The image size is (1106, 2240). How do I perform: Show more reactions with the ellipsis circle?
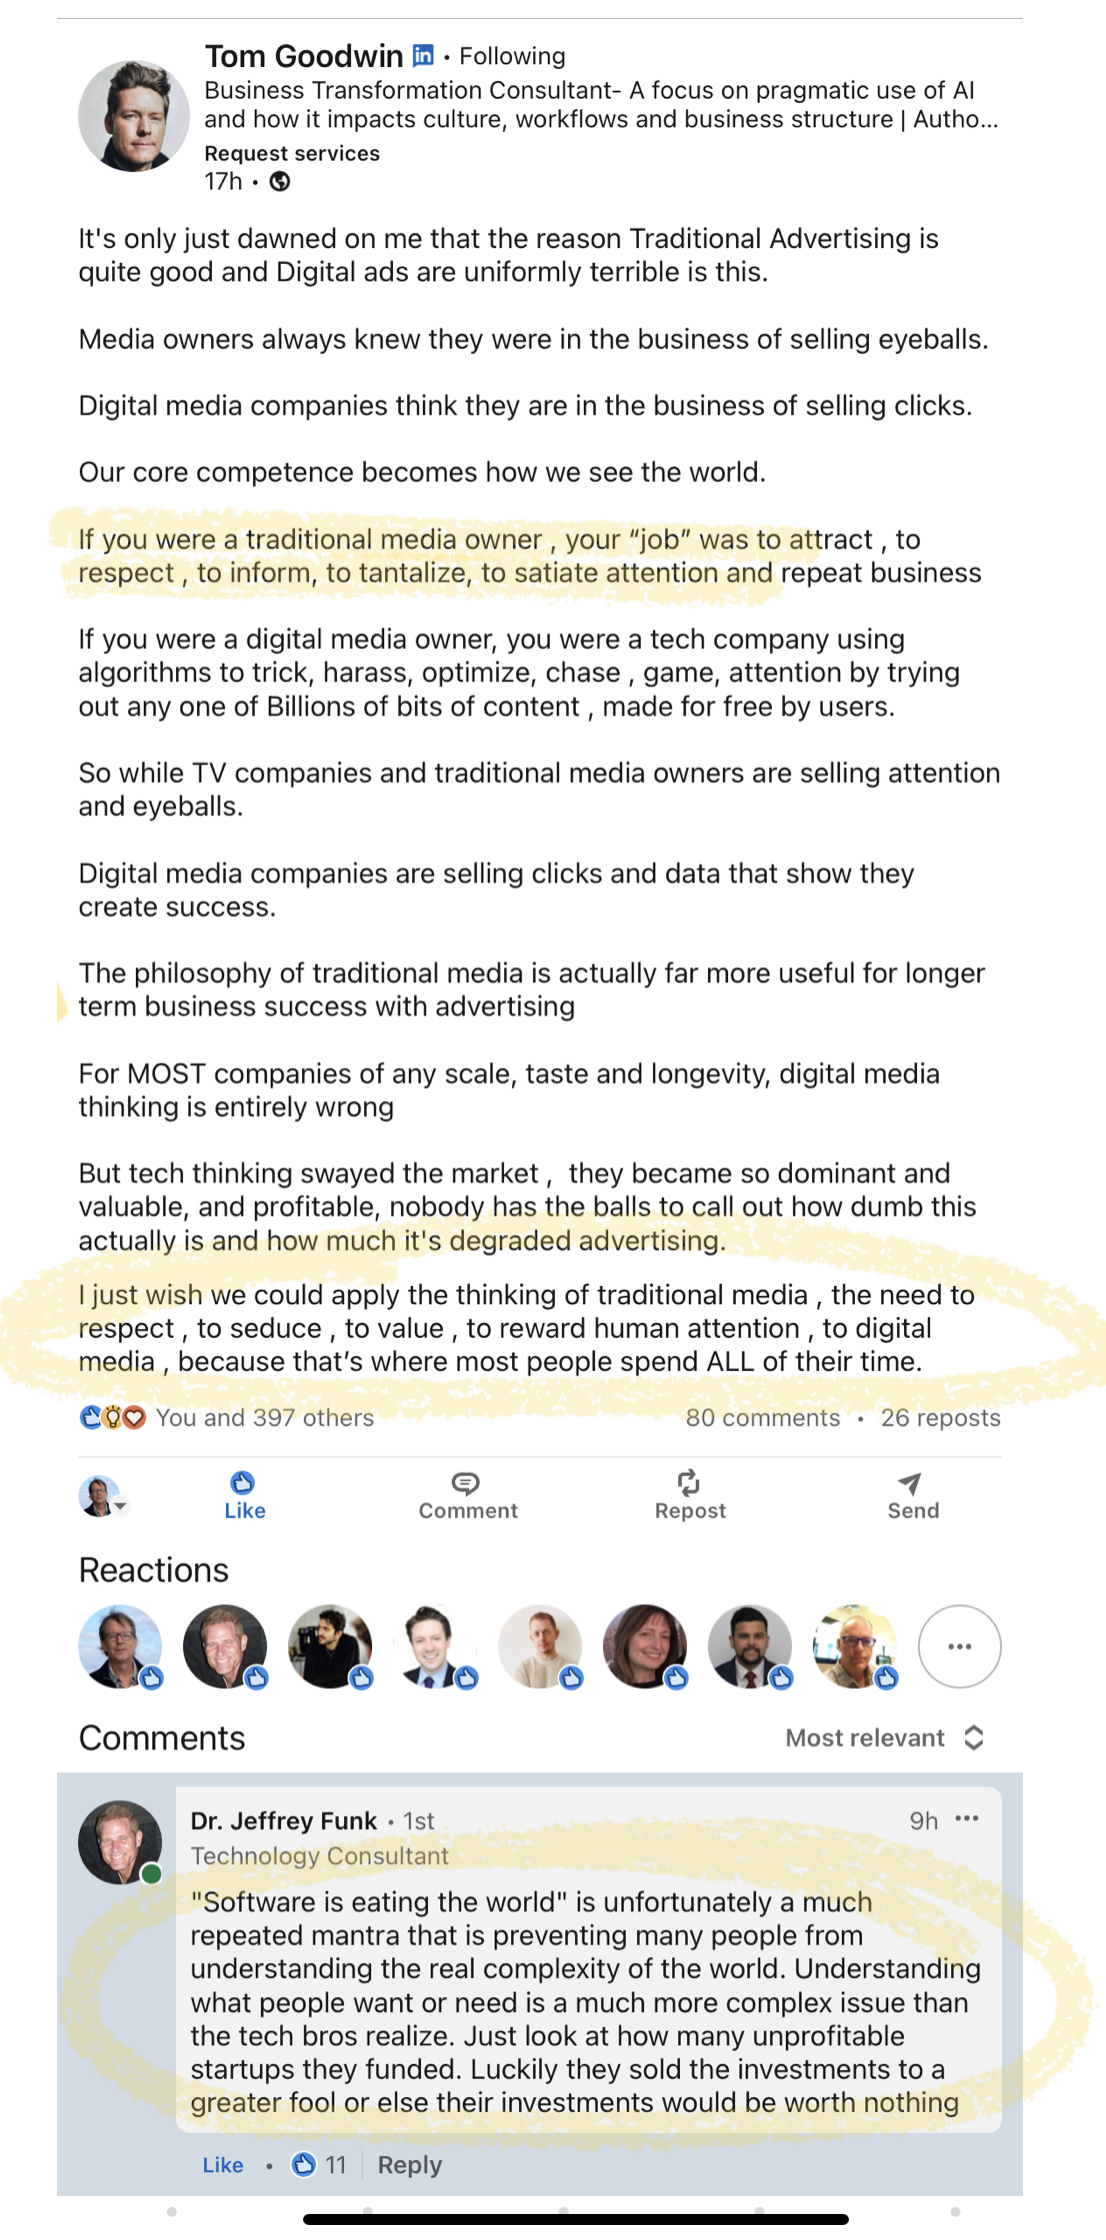(x=959, y=1647)
